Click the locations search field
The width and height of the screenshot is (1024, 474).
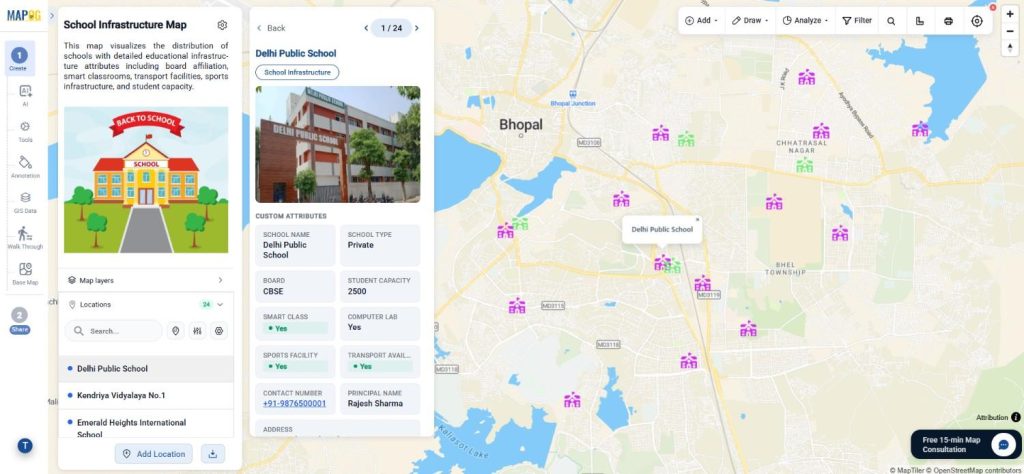coord(114,331)
